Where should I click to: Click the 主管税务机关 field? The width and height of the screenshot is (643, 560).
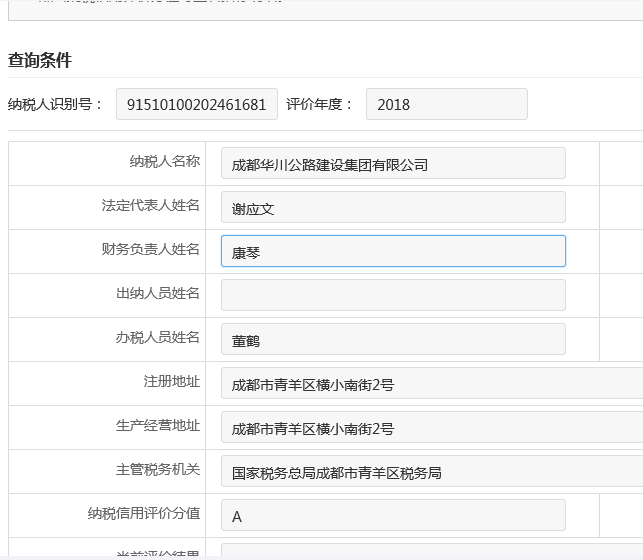click(430, 472)
